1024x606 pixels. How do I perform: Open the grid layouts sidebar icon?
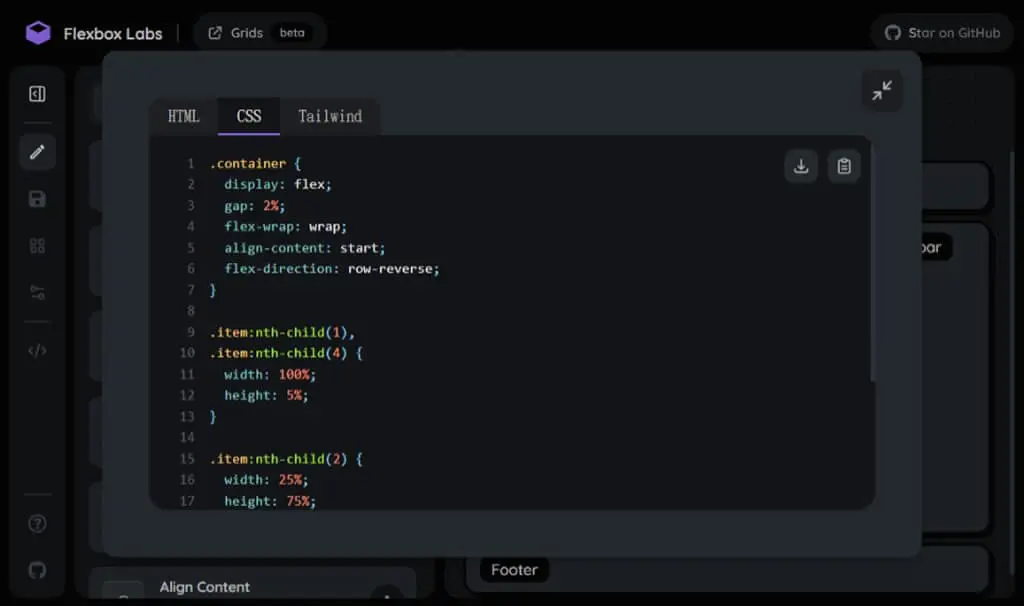tap(37, 246)
